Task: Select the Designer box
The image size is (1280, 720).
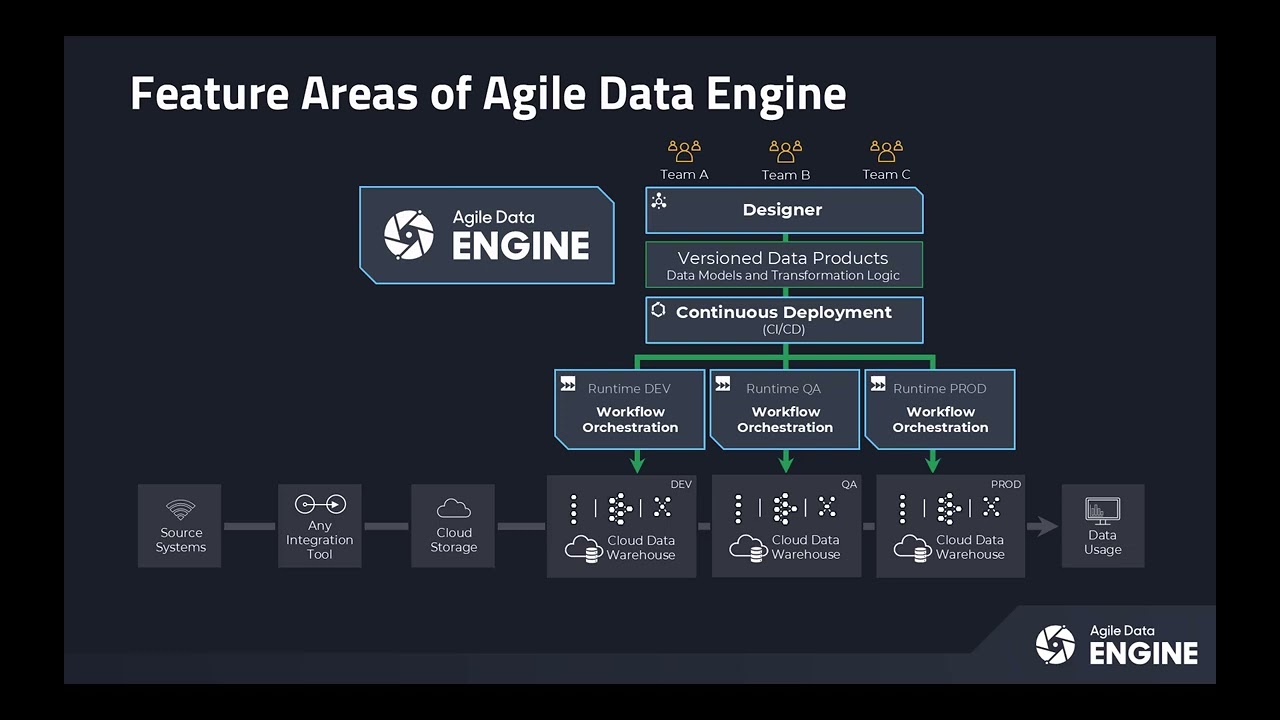Action: click(x=784, y=210)
